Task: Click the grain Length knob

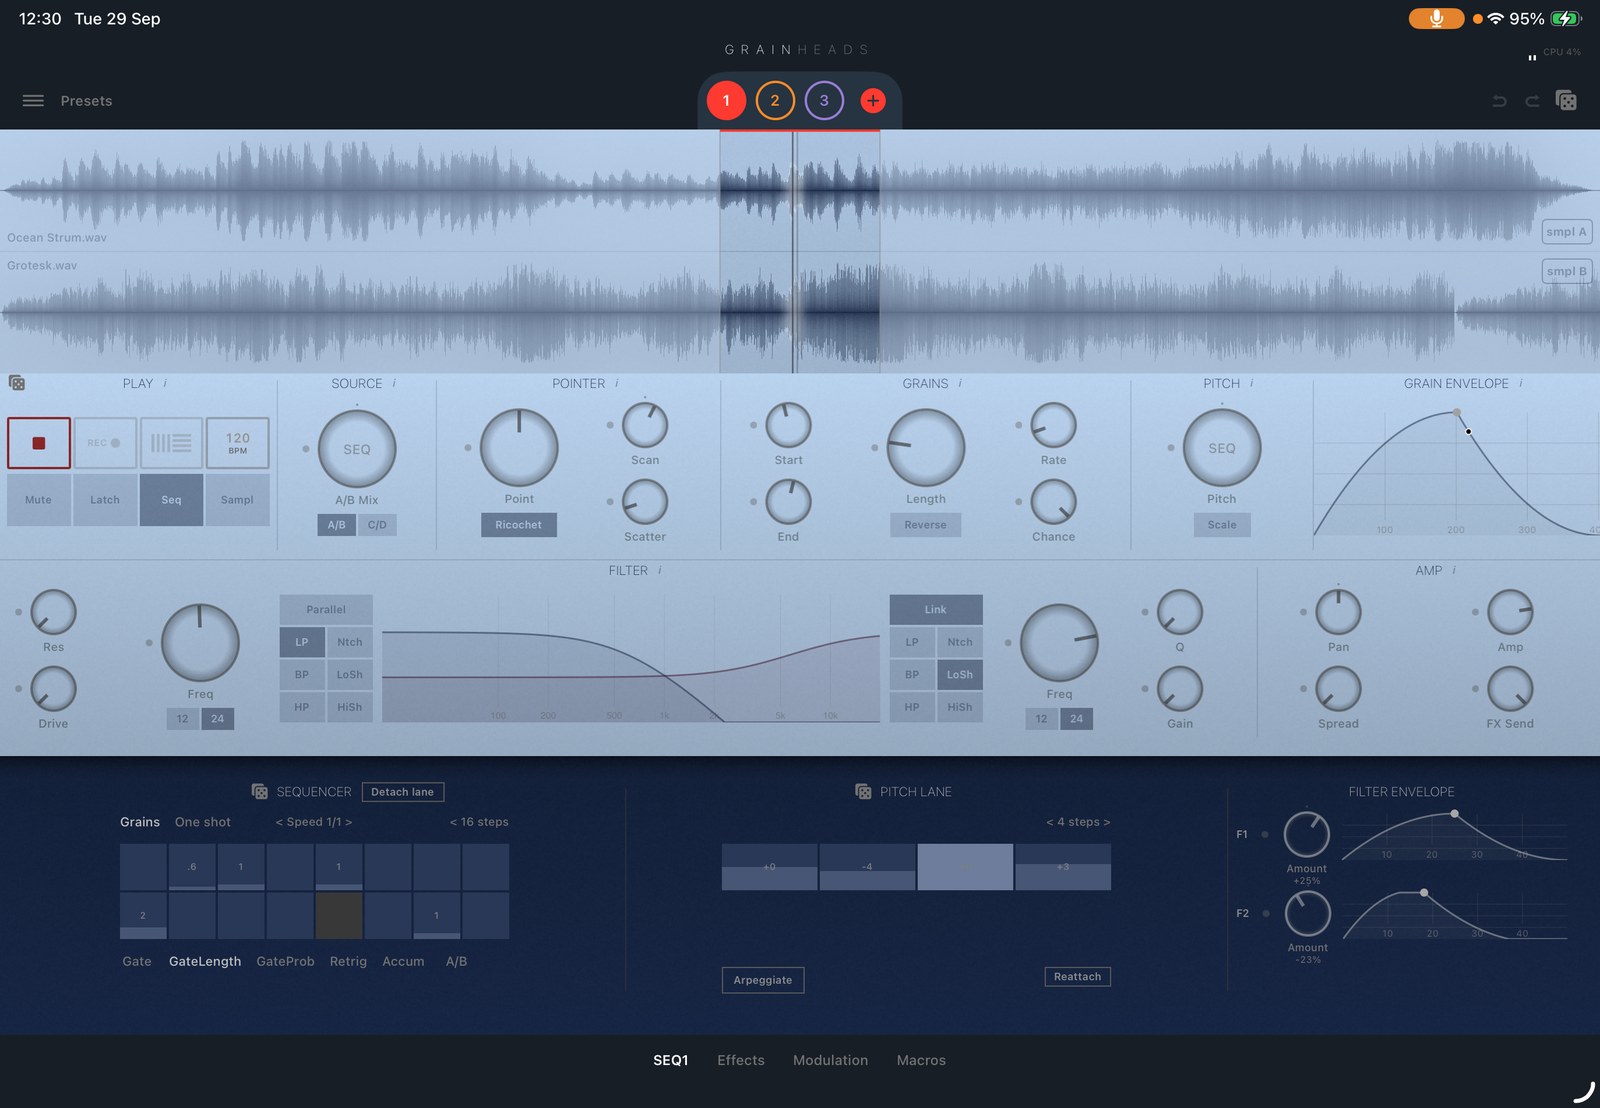Action: 926,447
